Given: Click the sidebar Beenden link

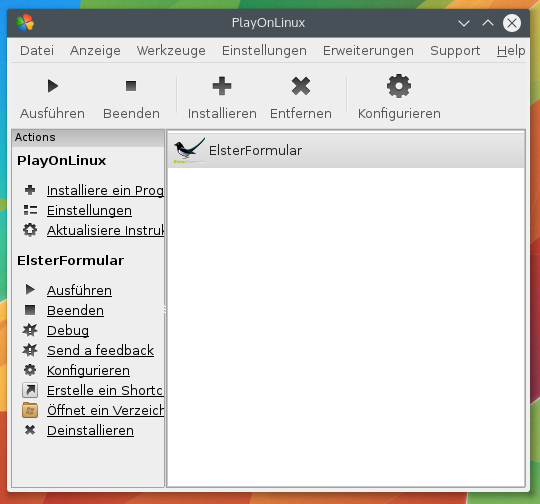Looking at the screenshot, I should coord(75,310).
